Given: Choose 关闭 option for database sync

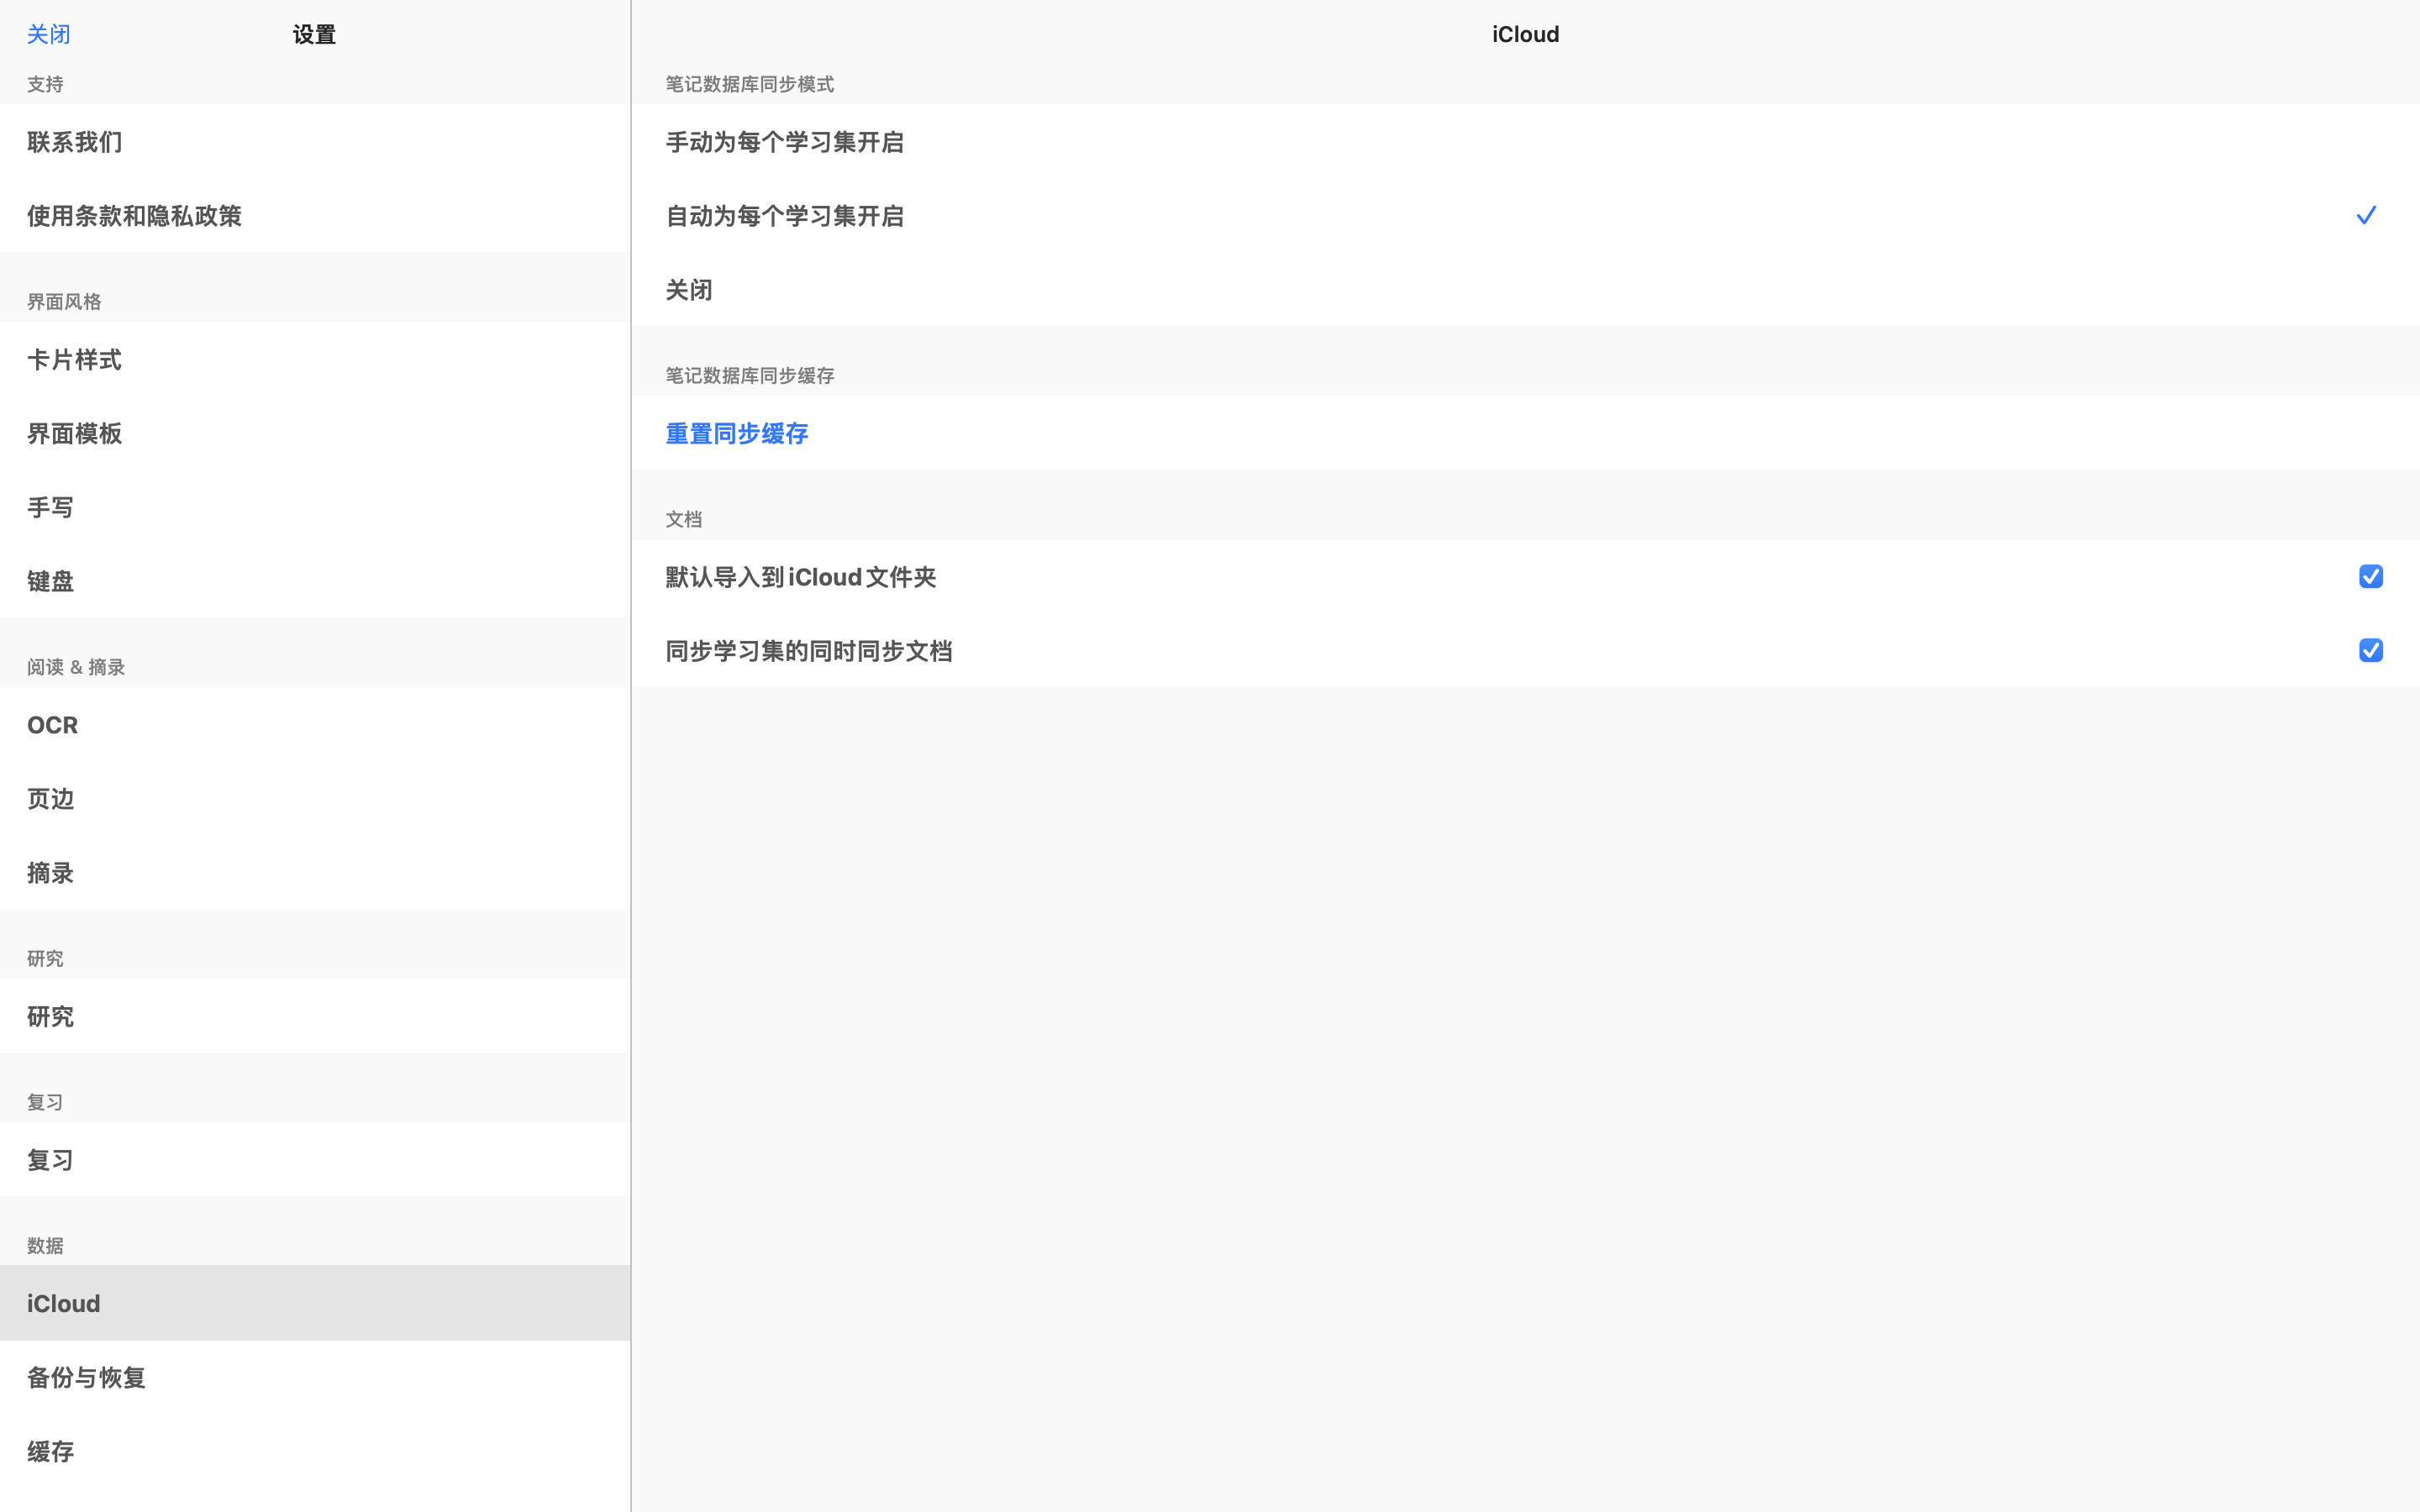Looking at the screenshot, I should pyautogui.click(x=690, y=290).
